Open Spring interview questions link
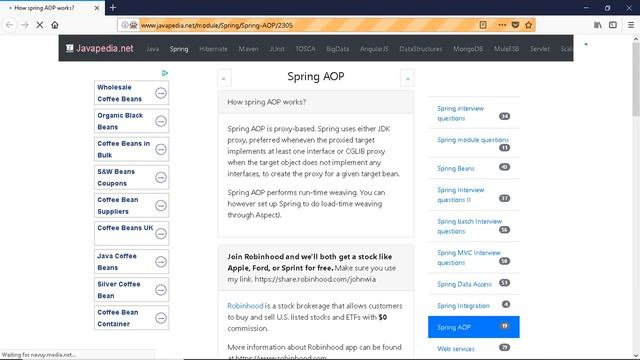640x360 pixels. tap(460, 113)
